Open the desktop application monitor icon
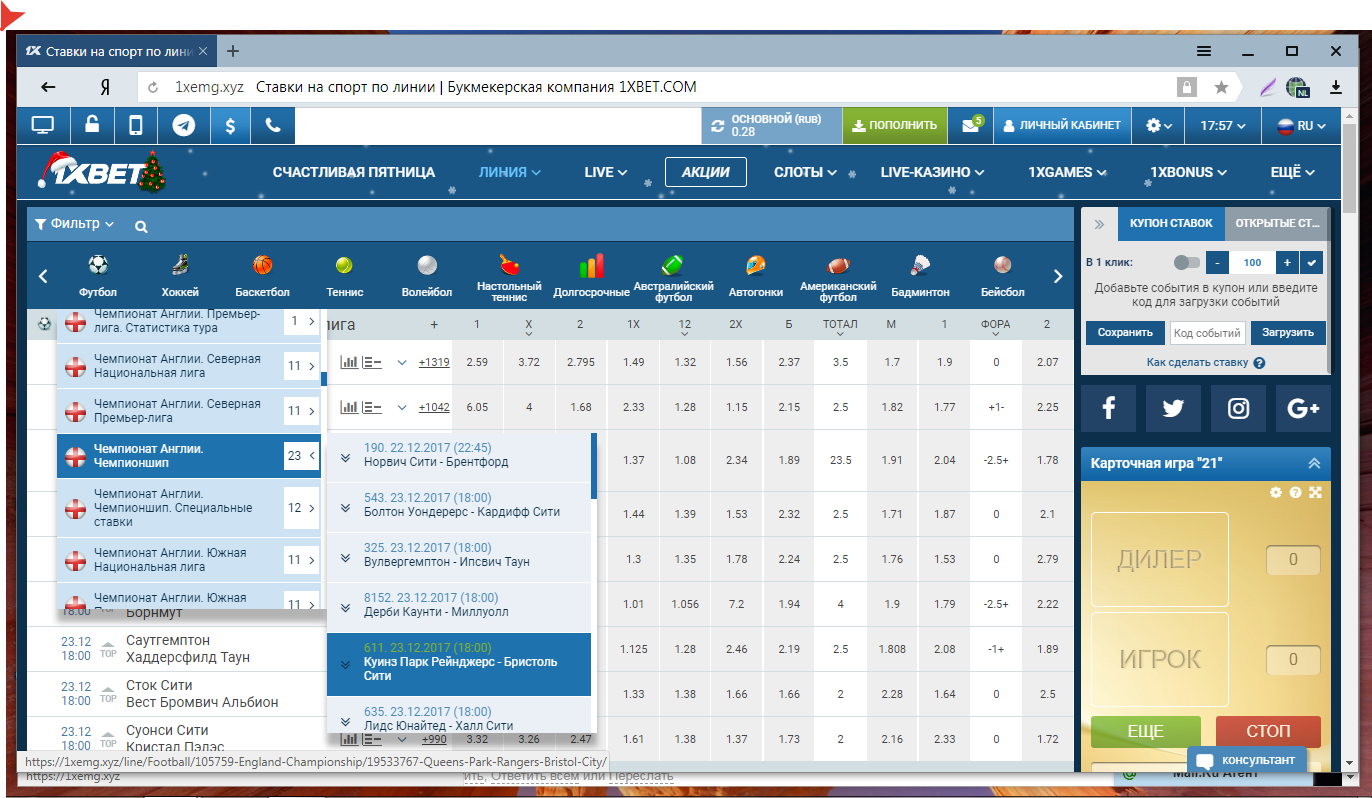This screenshot has width=1372, height=798. click(43, 126)
